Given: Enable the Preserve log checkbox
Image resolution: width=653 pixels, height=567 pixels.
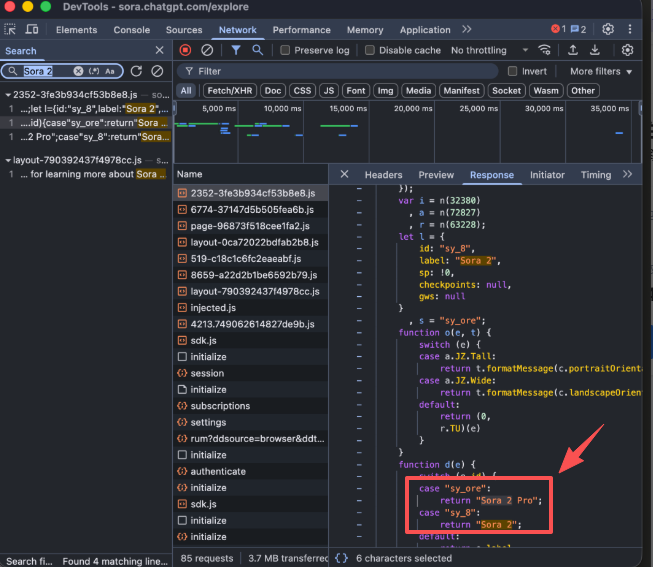Looking at the screenshot, I should coord(286,50).
